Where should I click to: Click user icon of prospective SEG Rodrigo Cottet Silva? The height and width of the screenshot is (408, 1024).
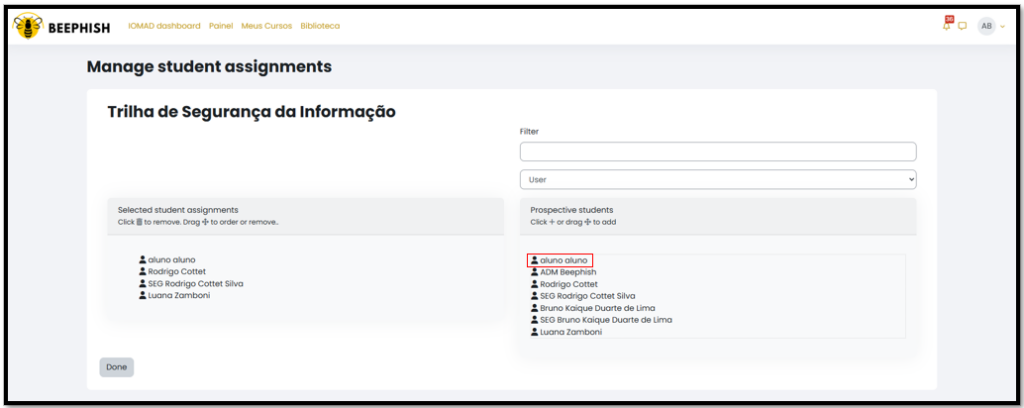coord(534,296)
